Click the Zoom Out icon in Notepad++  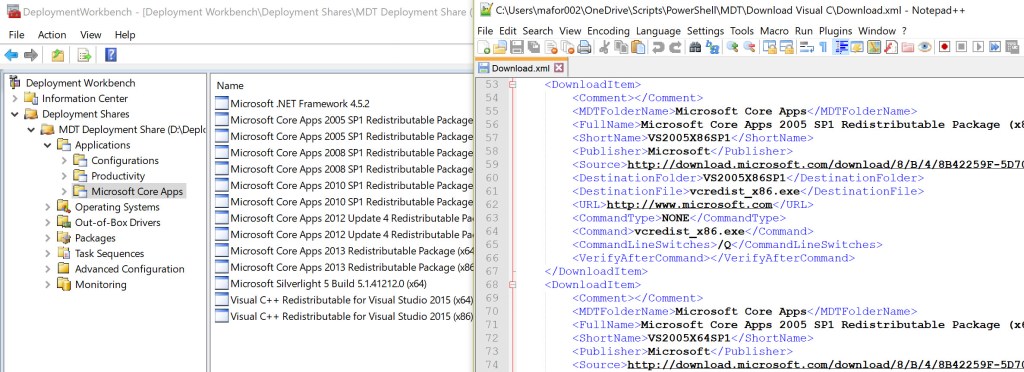pyautogui.click(x=750, y=47)
